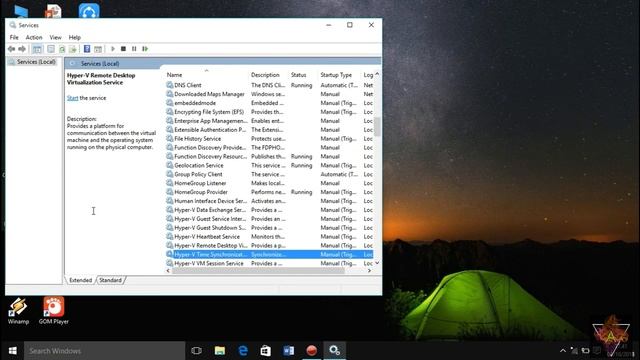640x360 pixels.
Task: Select Hyper-V Guest Shutdown Service row
Action: [269, 228]
